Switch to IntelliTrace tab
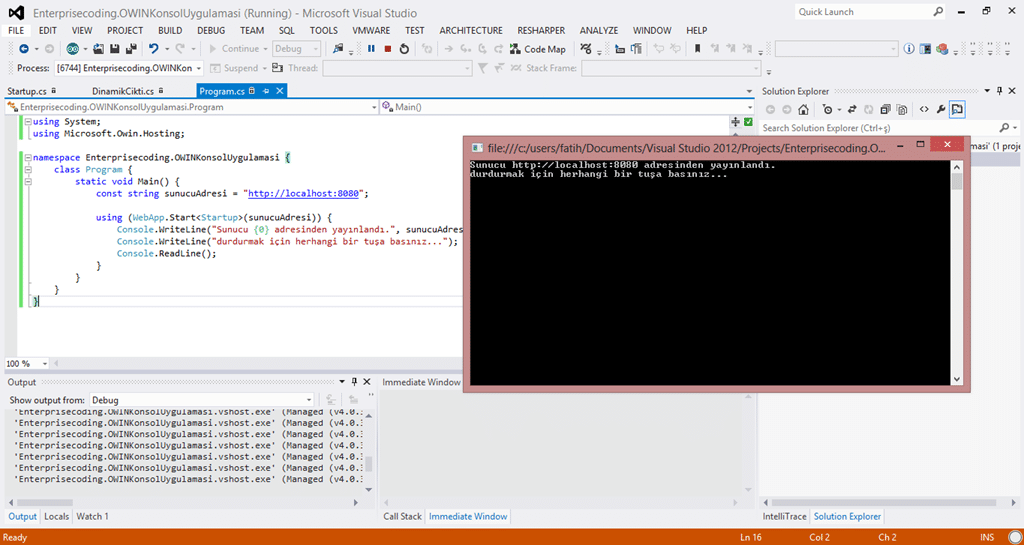 [784, 516]
